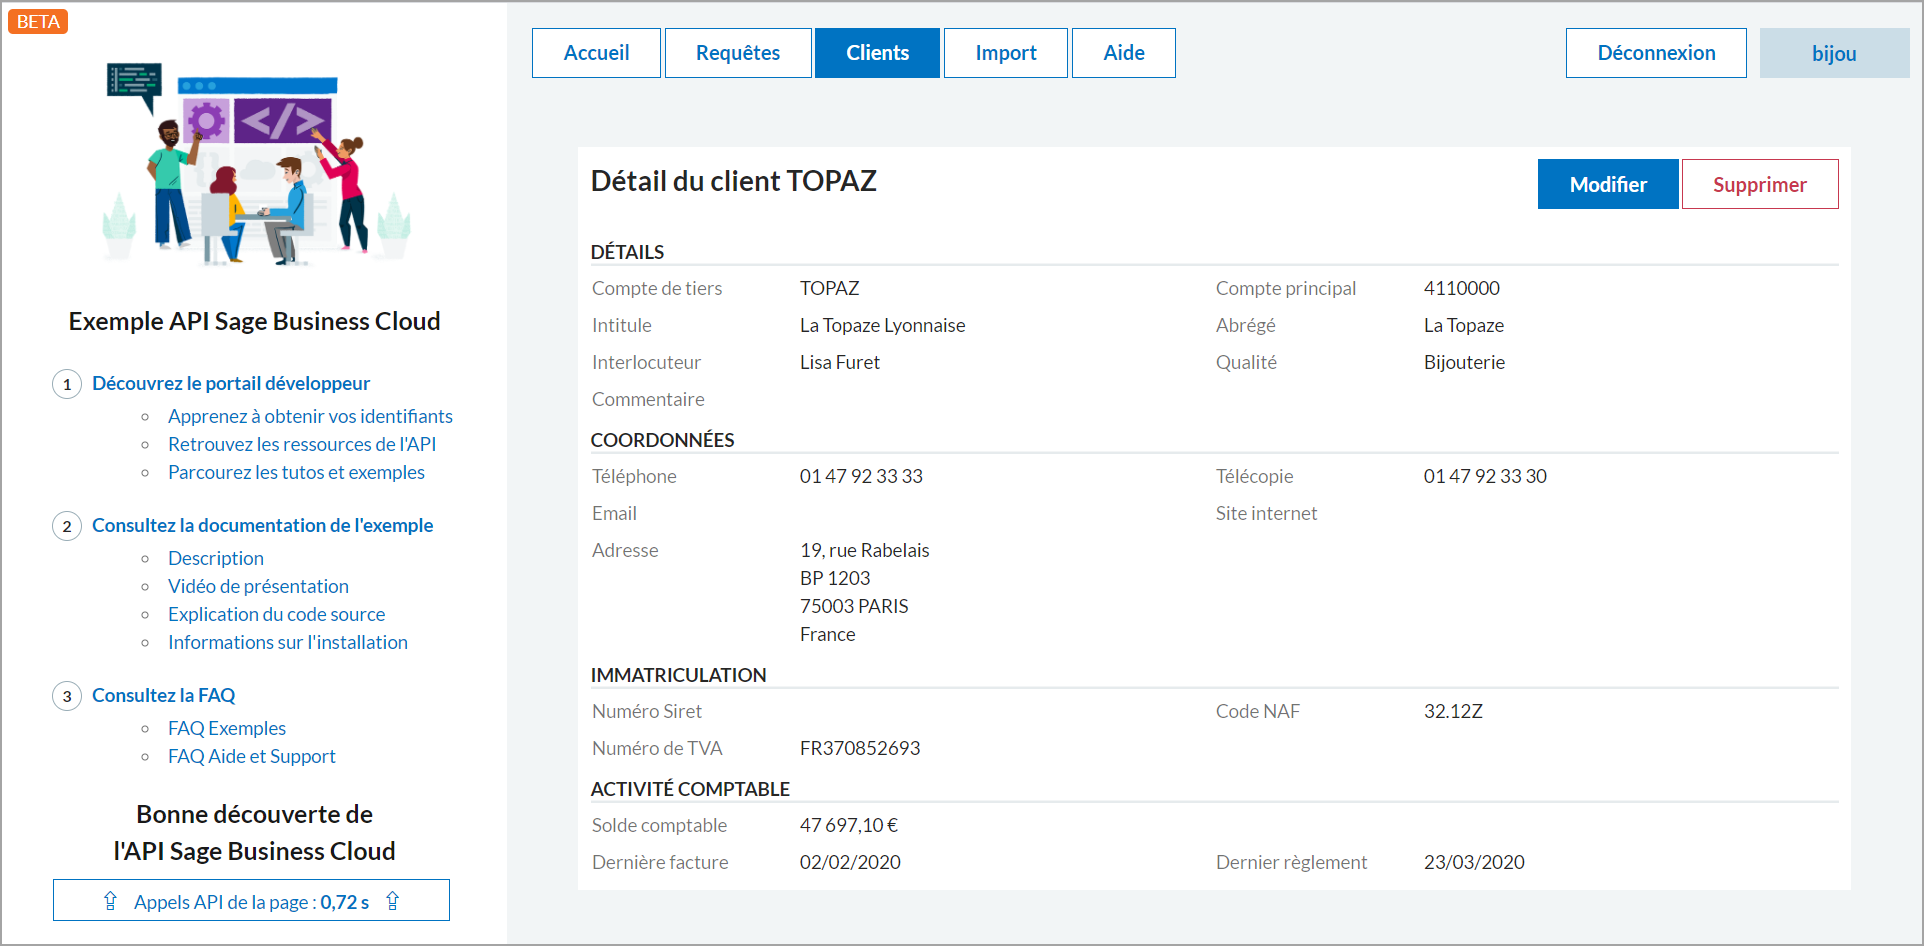1924x946 pixels.
Task: Open Retrouvez les ressources de l'API
Action: point(302,444)
